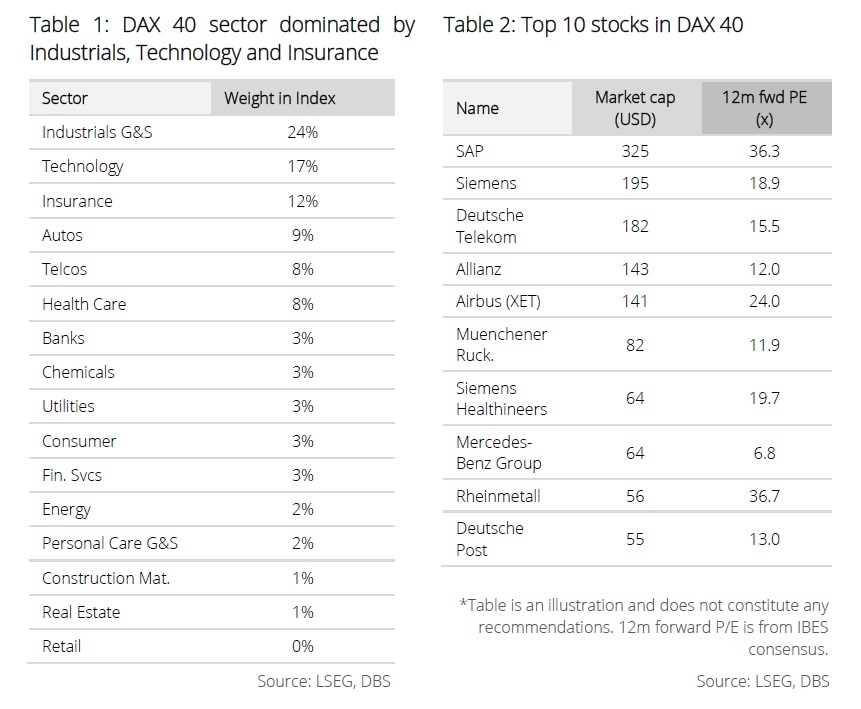Click the Siemens market cap value 195
This screenshot has height=709, width=861.
634,183
